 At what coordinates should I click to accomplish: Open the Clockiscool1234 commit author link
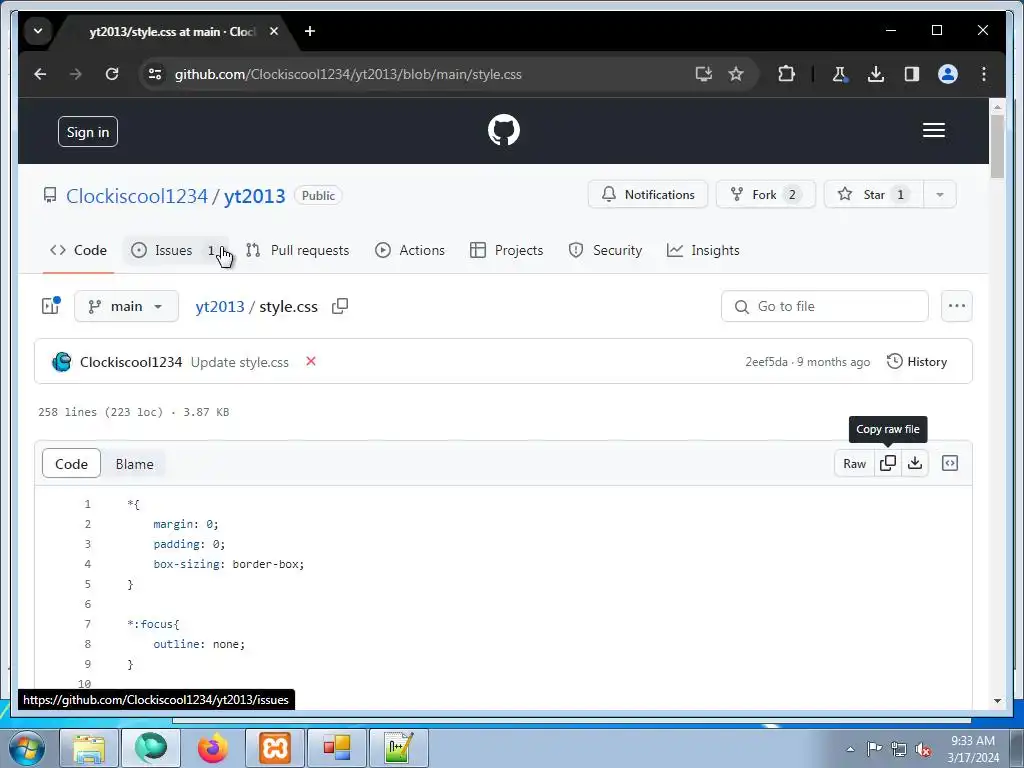(x=131, y=362)
